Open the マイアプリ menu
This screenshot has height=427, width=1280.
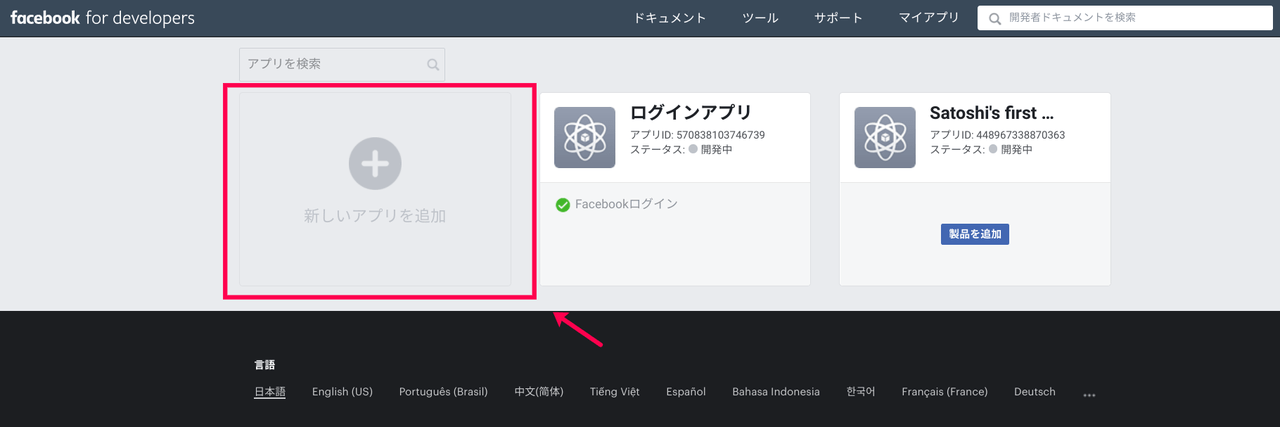[929, 18]
